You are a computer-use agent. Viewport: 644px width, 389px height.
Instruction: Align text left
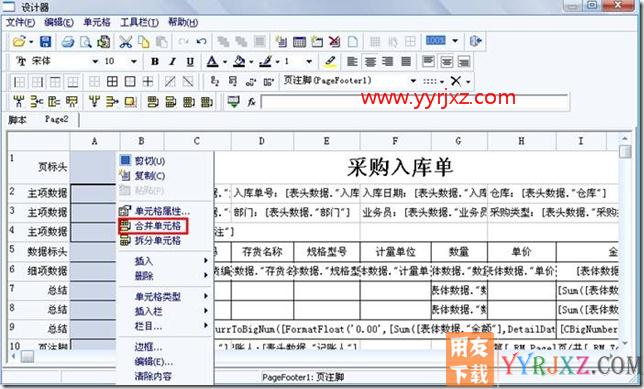tap(352, 62)
